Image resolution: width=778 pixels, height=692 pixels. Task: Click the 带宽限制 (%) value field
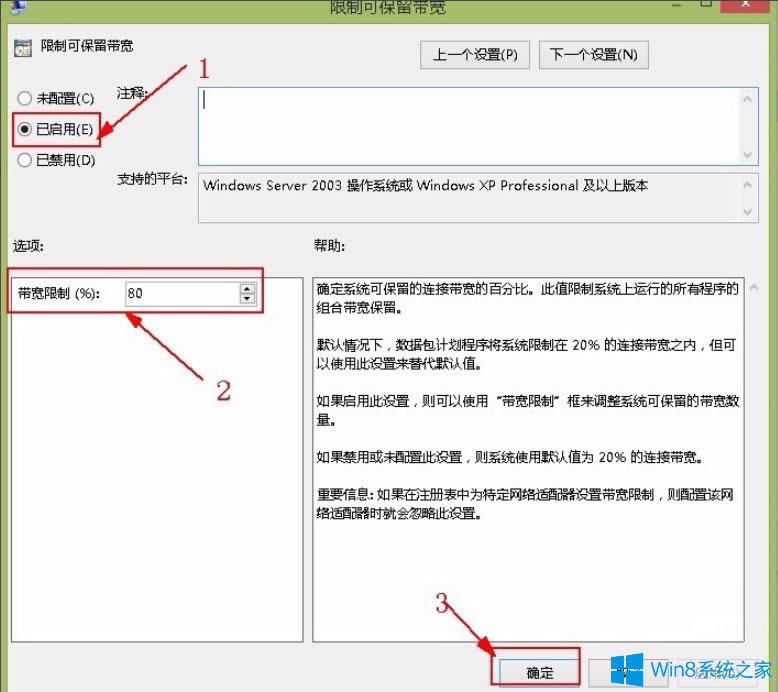pyautogui.click(x=181, y=293)
